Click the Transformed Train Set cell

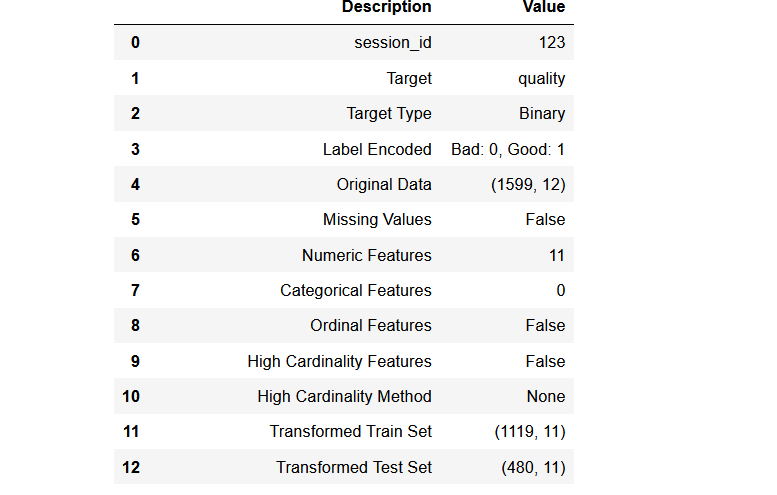[351, 432]
